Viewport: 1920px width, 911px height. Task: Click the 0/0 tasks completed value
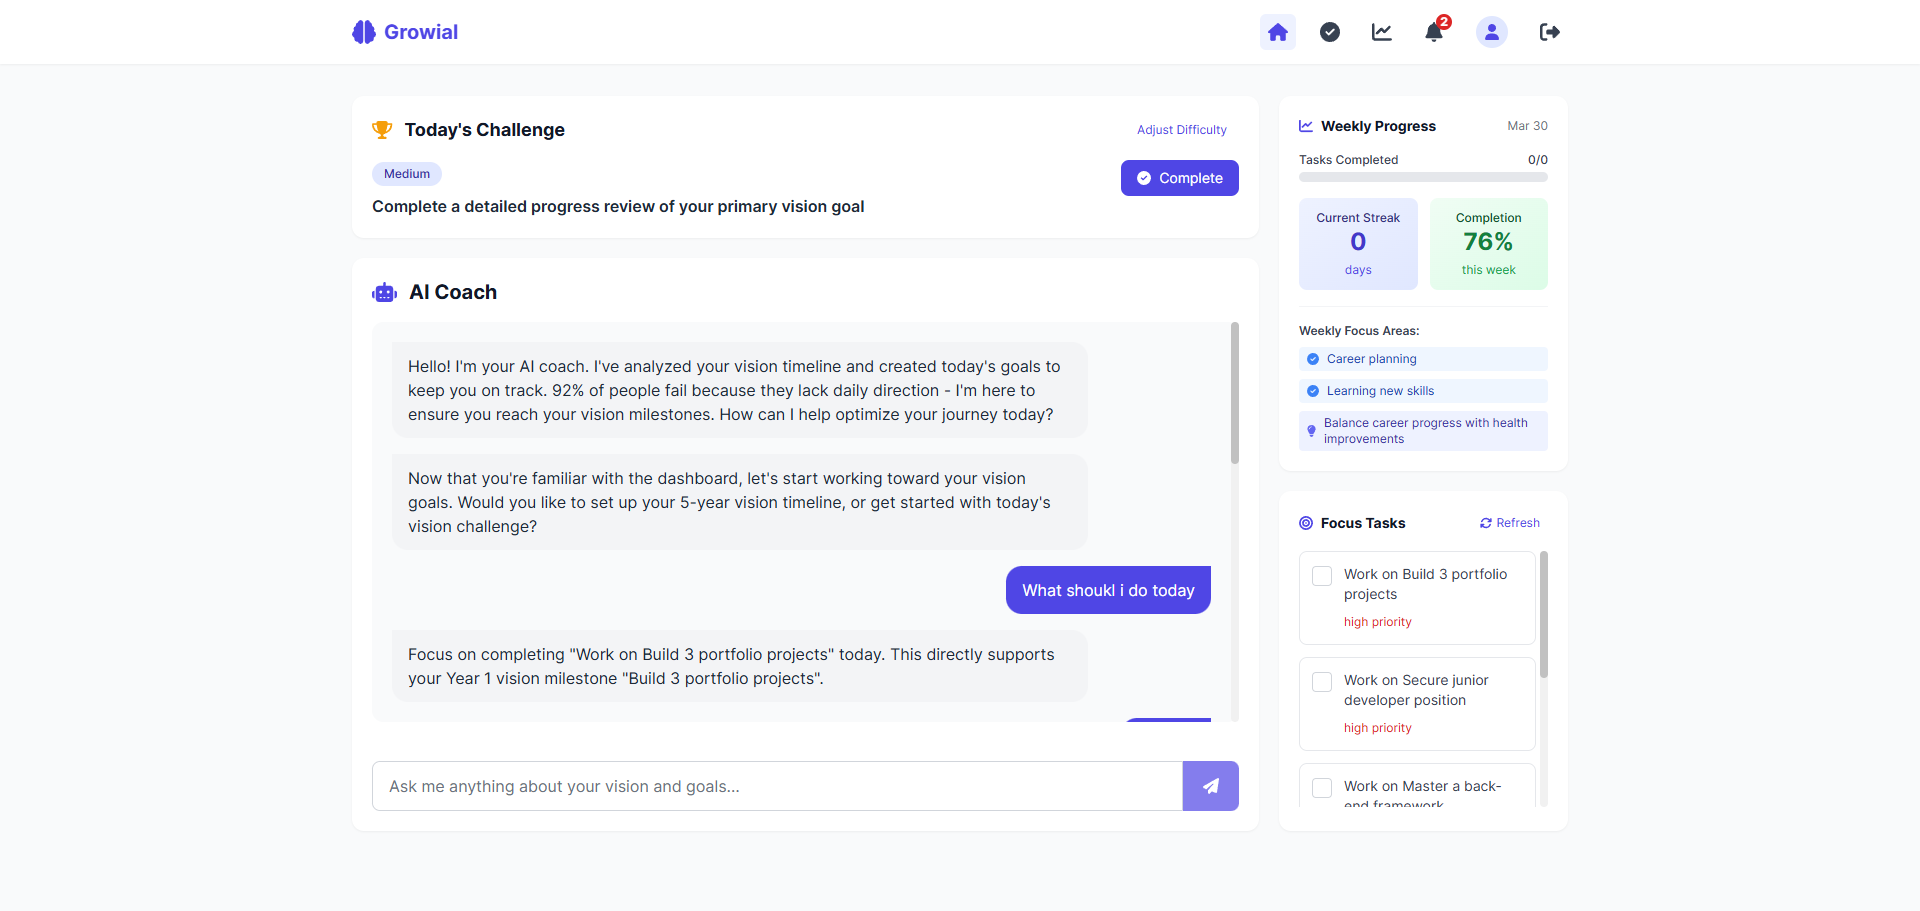[x=1538, y=160]
